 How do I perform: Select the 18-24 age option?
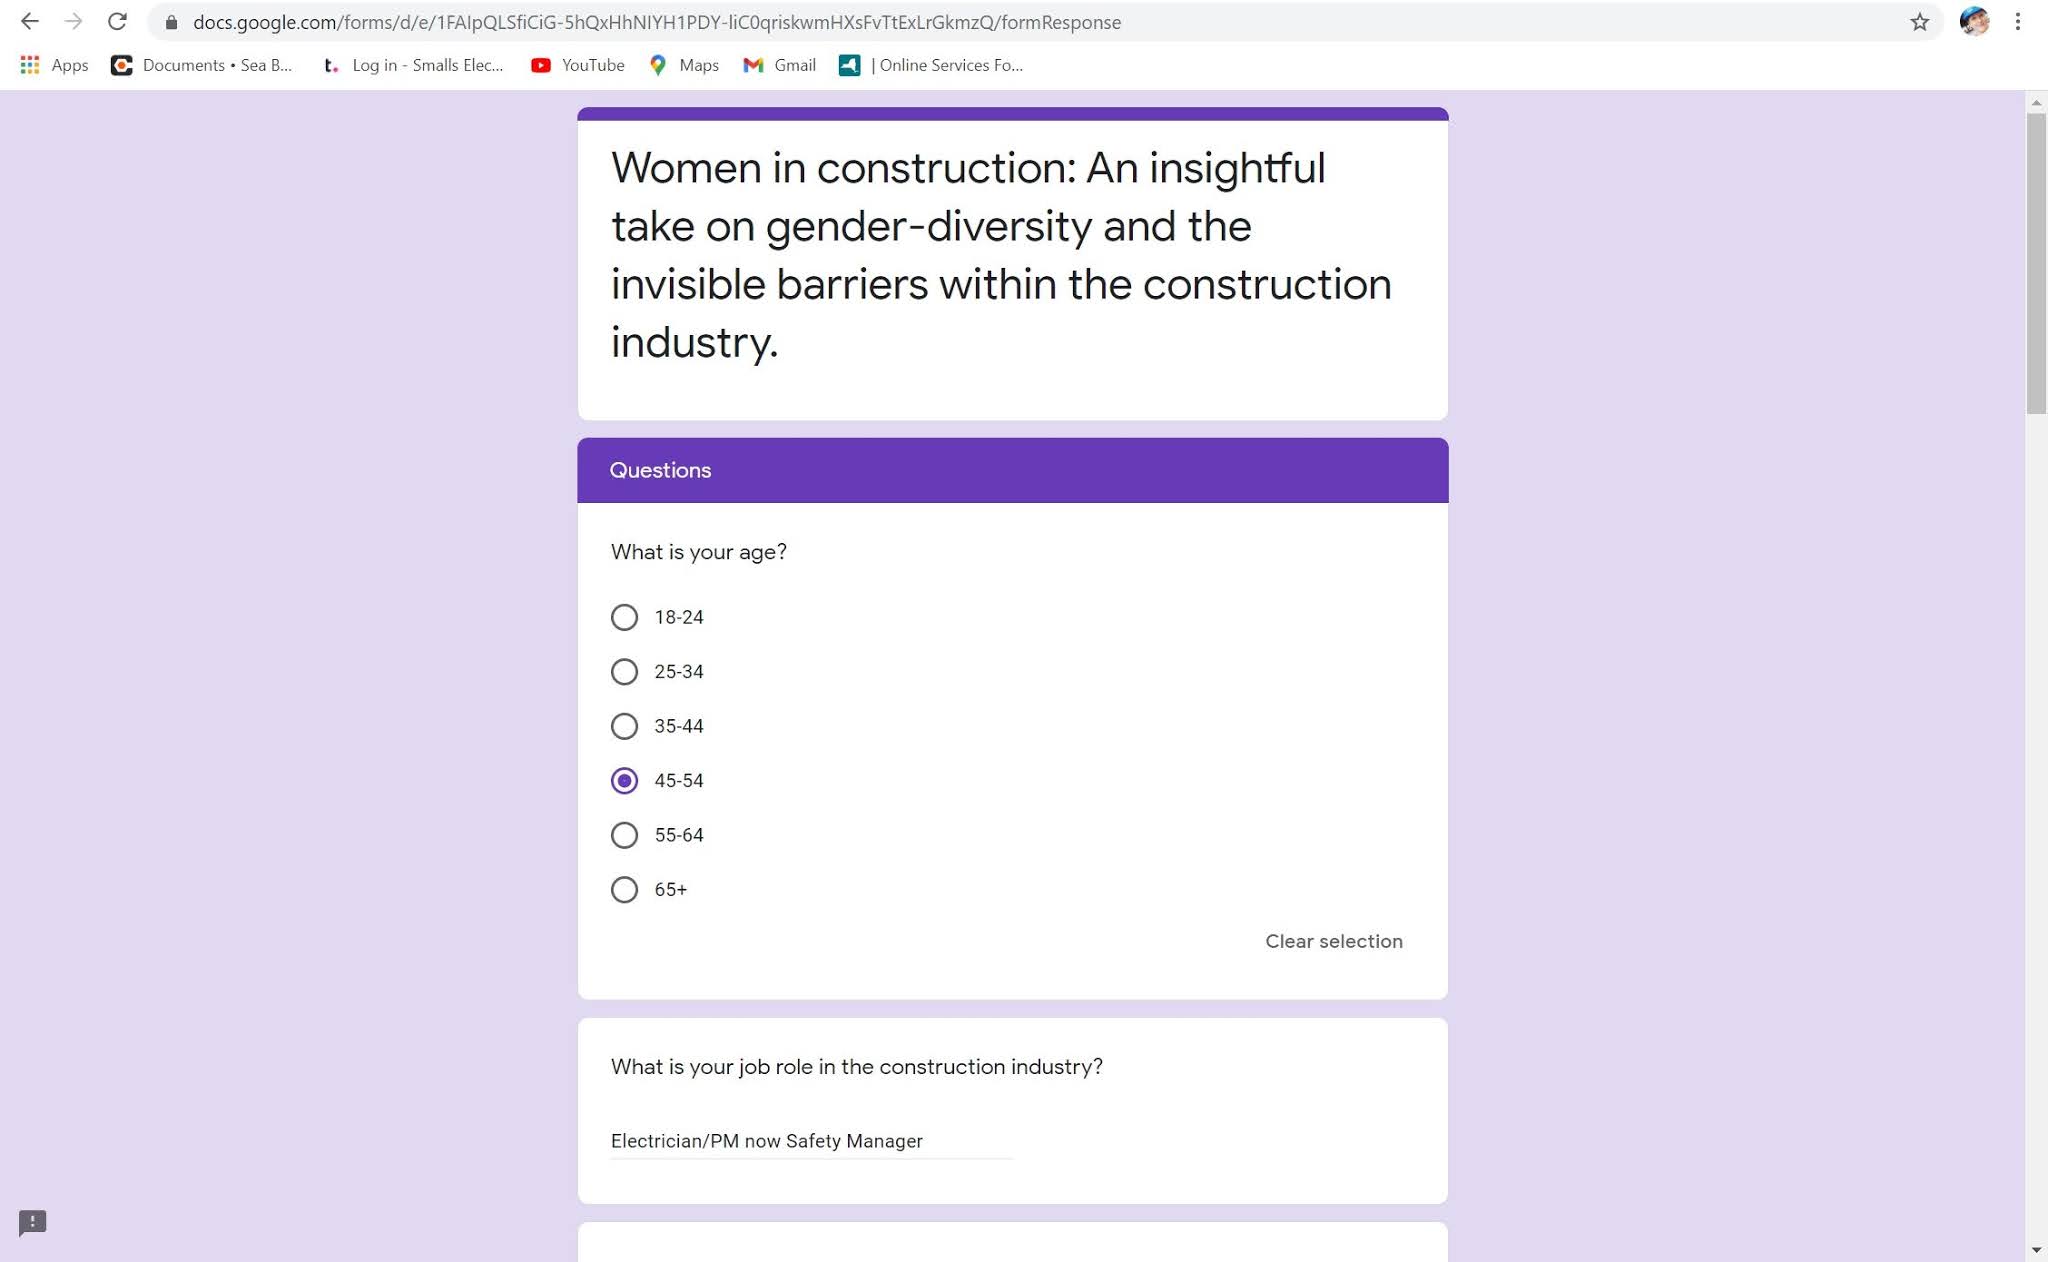[624, 617]
